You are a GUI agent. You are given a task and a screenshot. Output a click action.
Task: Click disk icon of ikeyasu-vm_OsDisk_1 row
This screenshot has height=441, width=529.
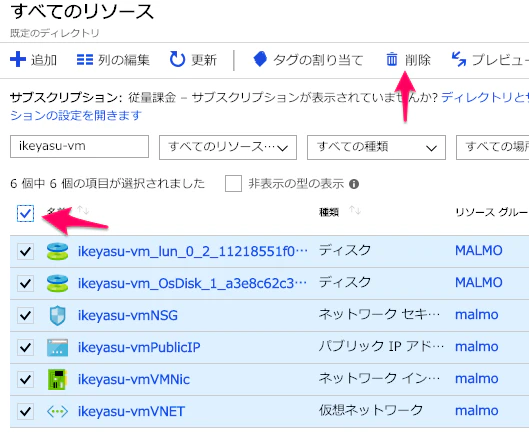point(57,283)
